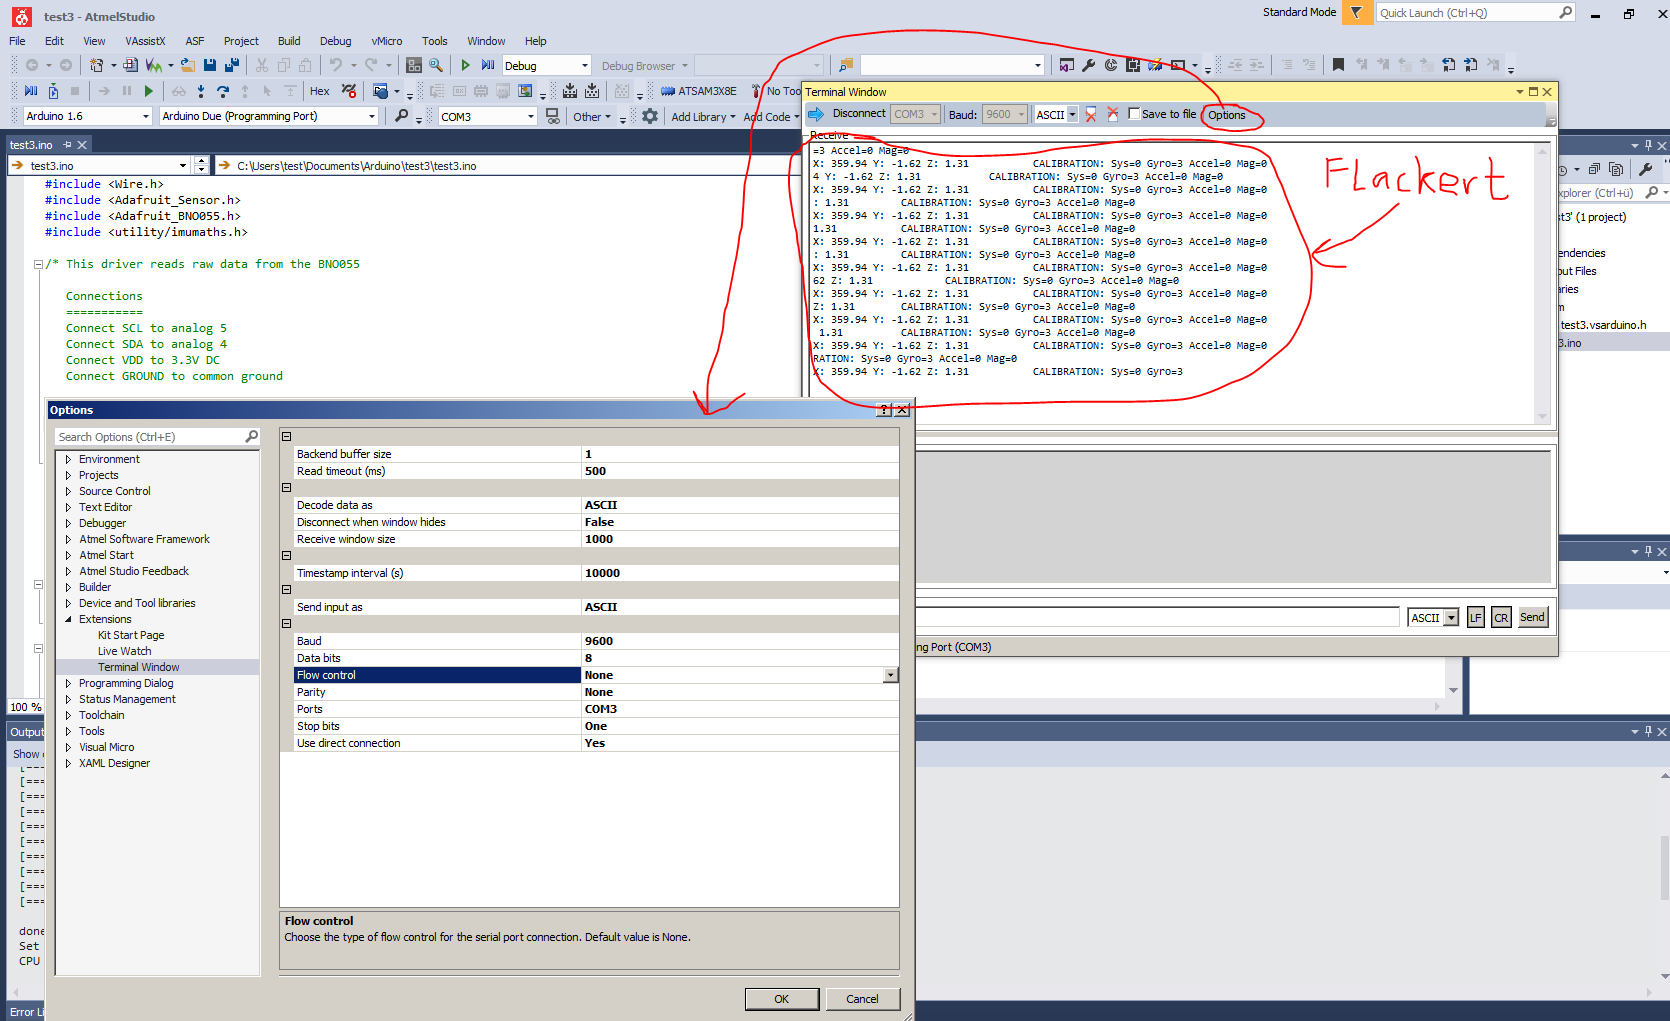1670x1021 pixels.
Task: Open the VAssistX menu
Action: [145, 41]
